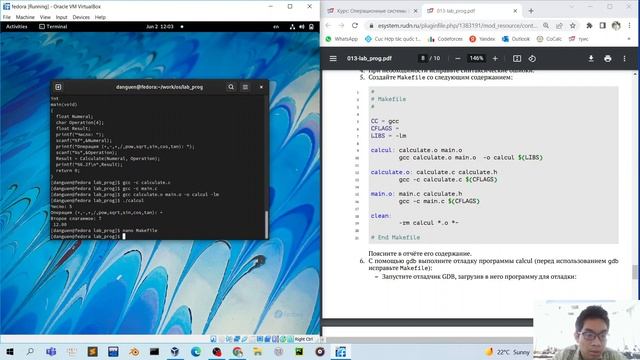Close the 013-lab_prog.pdf tab

pyautogui.click(x=515, y=11)
